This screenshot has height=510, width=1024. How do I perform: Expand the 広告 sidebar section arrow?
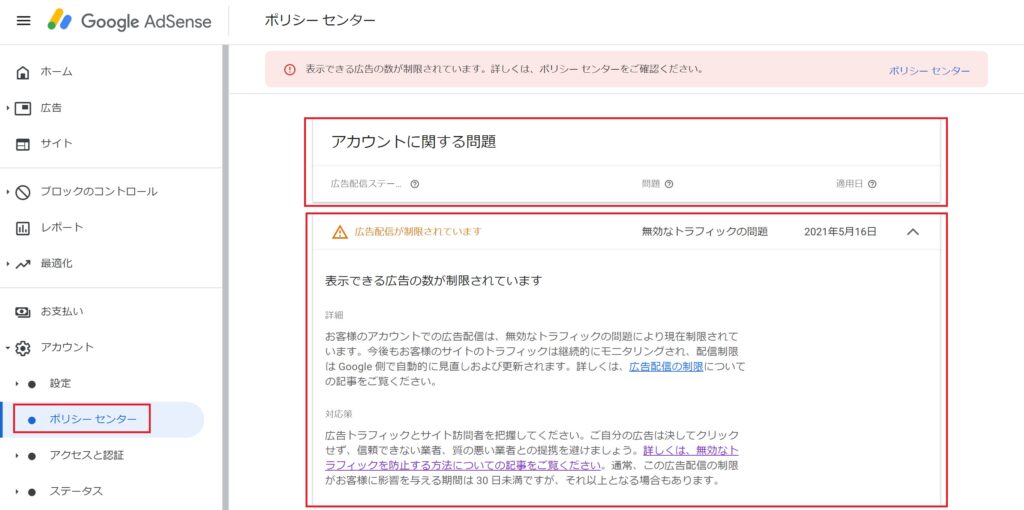8,108
